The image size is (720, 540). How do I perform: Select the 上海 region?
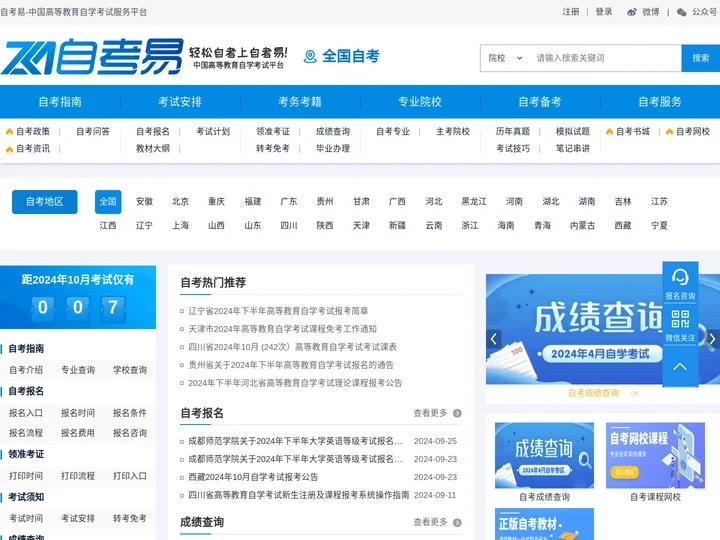tap(180, 225)
